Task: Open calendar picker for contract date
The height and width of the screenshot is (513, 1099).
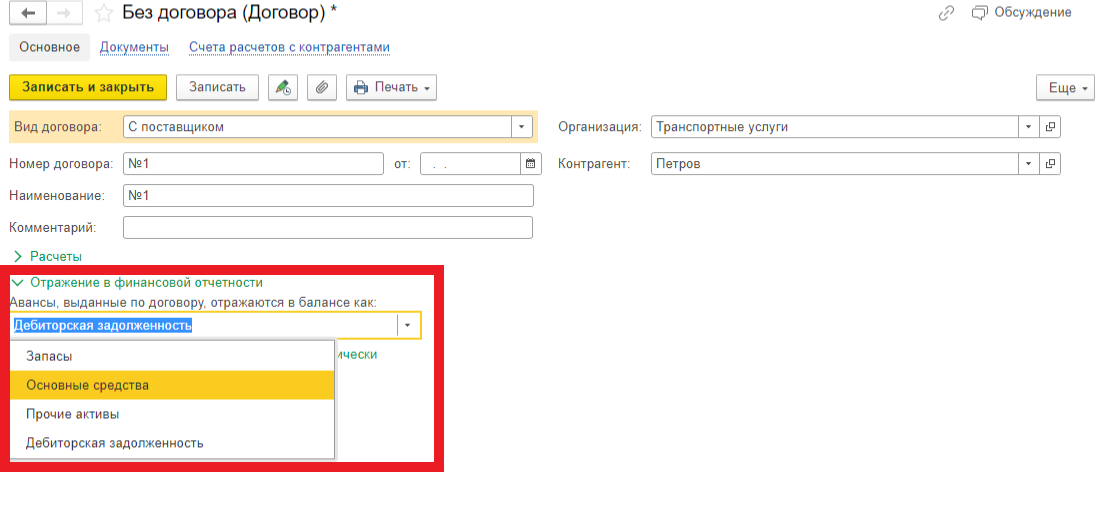Action: 531,164
